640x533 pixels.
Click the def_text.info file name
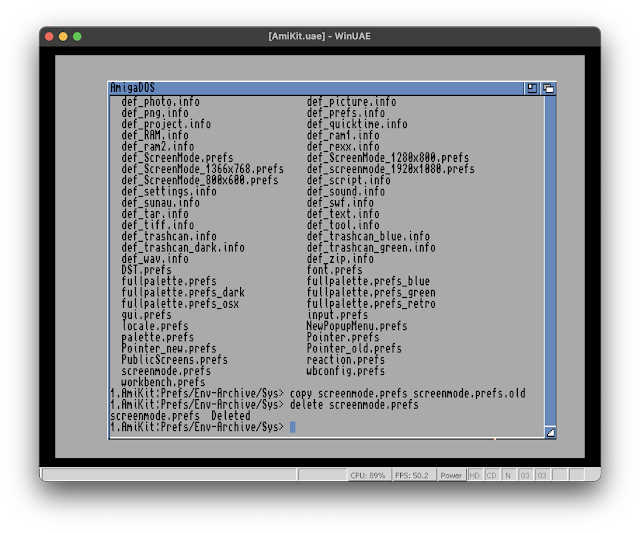[x=343, y=214]
